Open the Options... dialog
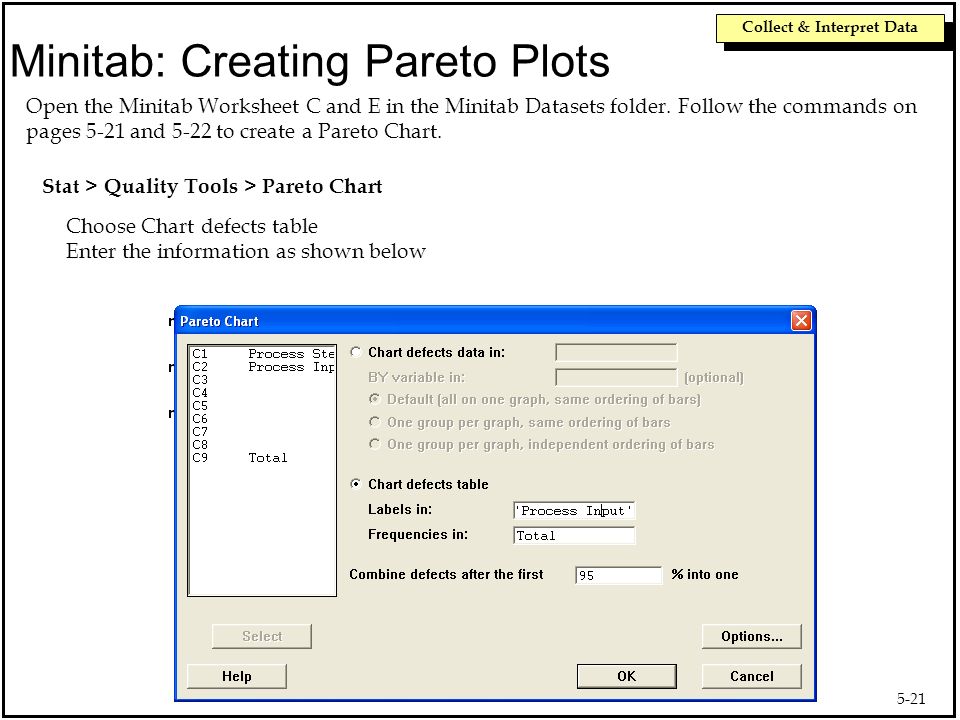 [751, 636]
